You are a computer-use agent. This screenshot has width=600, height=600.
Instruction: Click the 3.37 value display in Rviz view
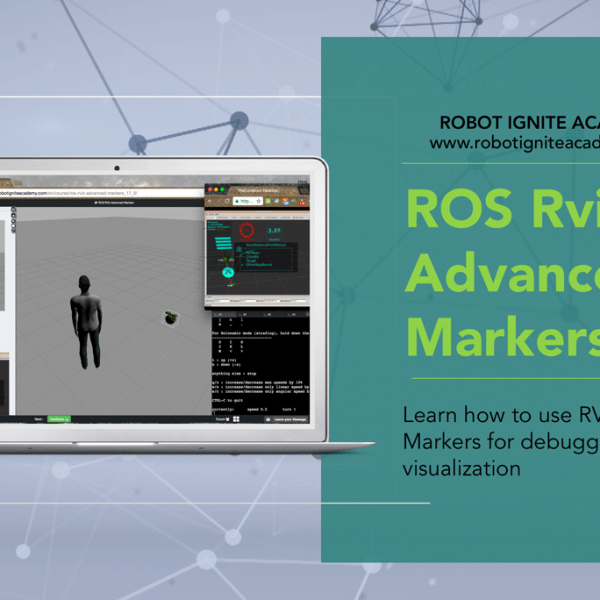274,230
